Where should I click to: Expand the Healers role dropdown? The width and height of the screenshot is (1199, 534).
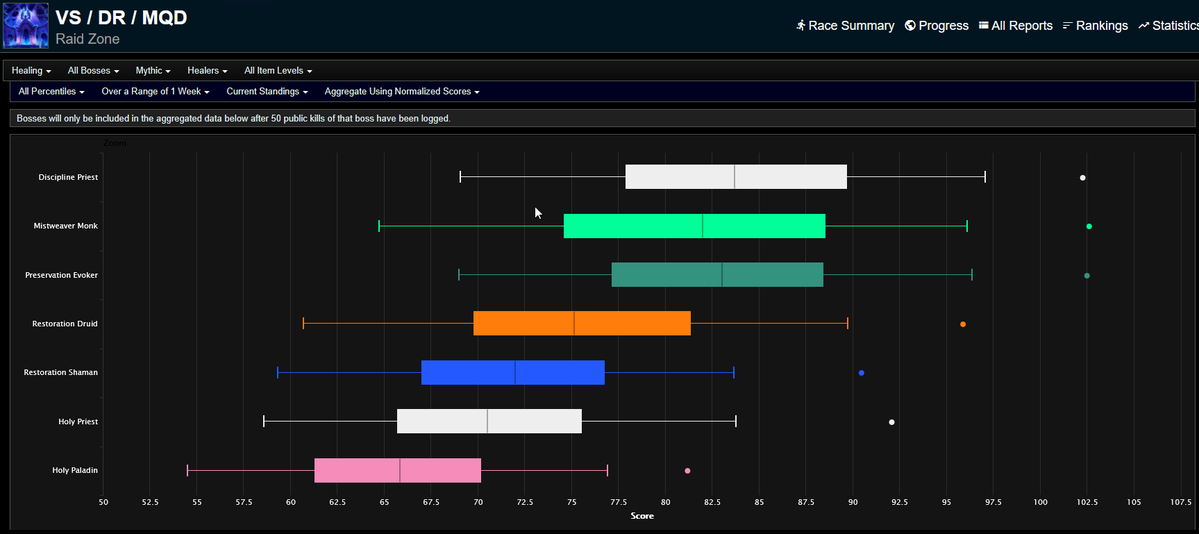click(x=208, y=70)
